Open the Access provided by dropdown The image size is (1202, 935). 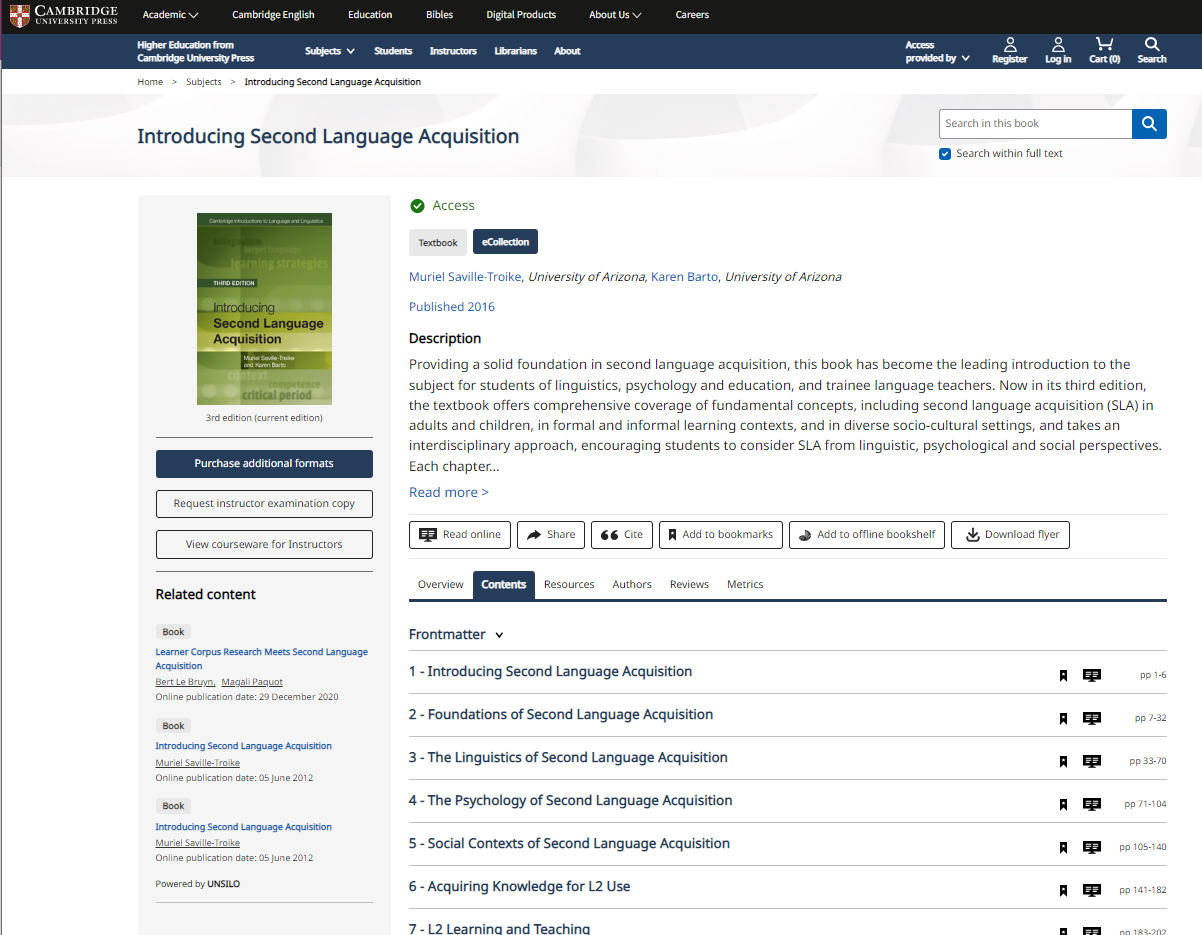pyautogui.click(x=936, y=51)
